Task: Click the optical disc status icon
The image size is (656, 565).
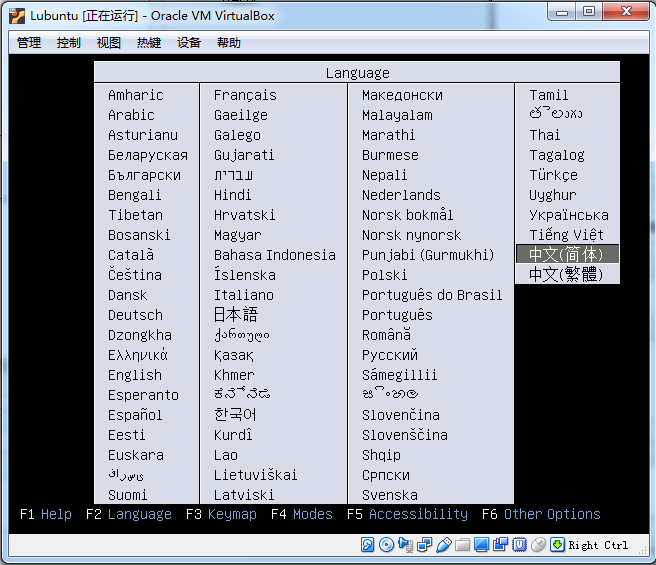Action: tap(386, 544)
